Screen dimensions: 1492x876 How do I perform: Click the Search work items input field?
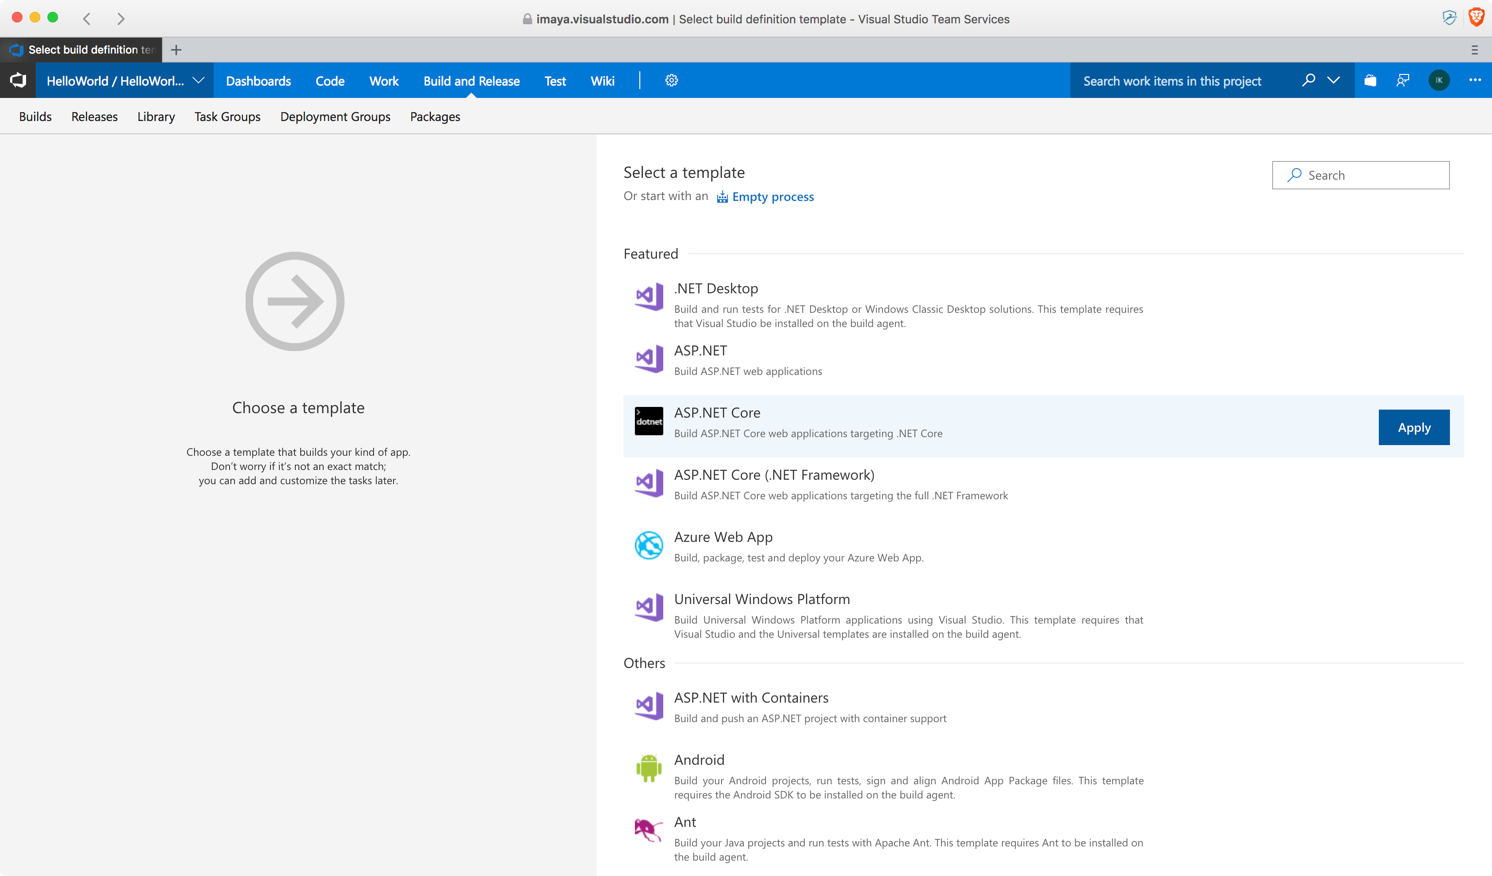click(1183, 81)
